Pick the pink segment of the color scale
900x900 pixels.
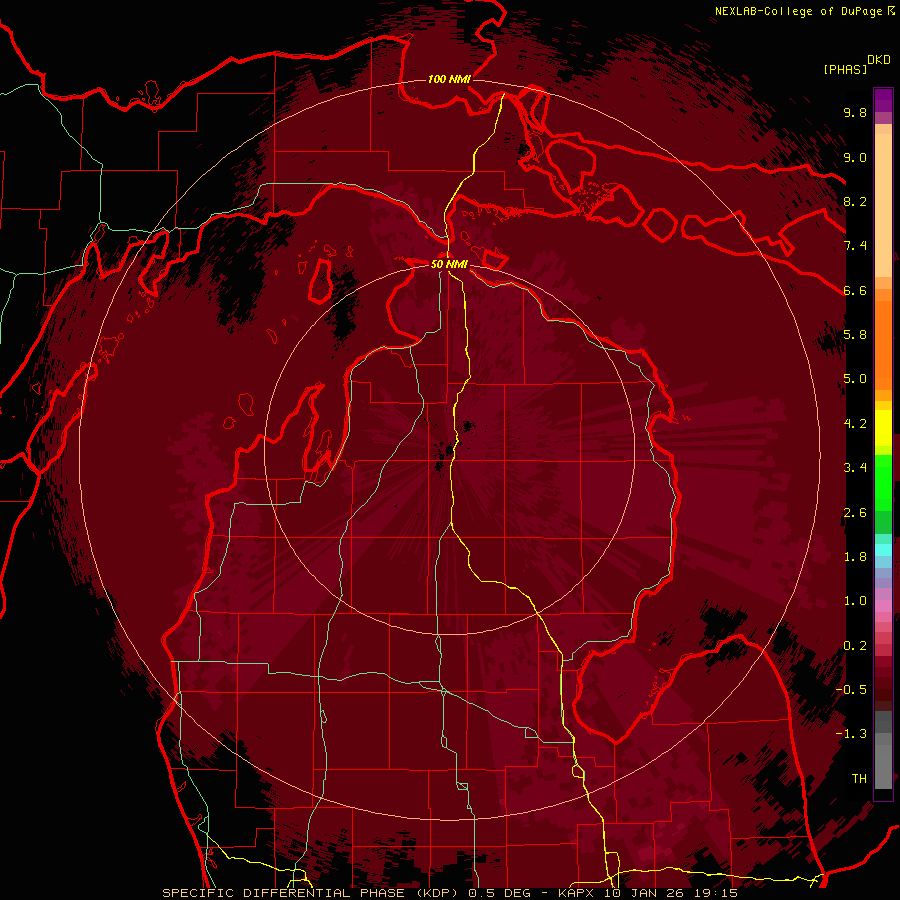(883, 606)
